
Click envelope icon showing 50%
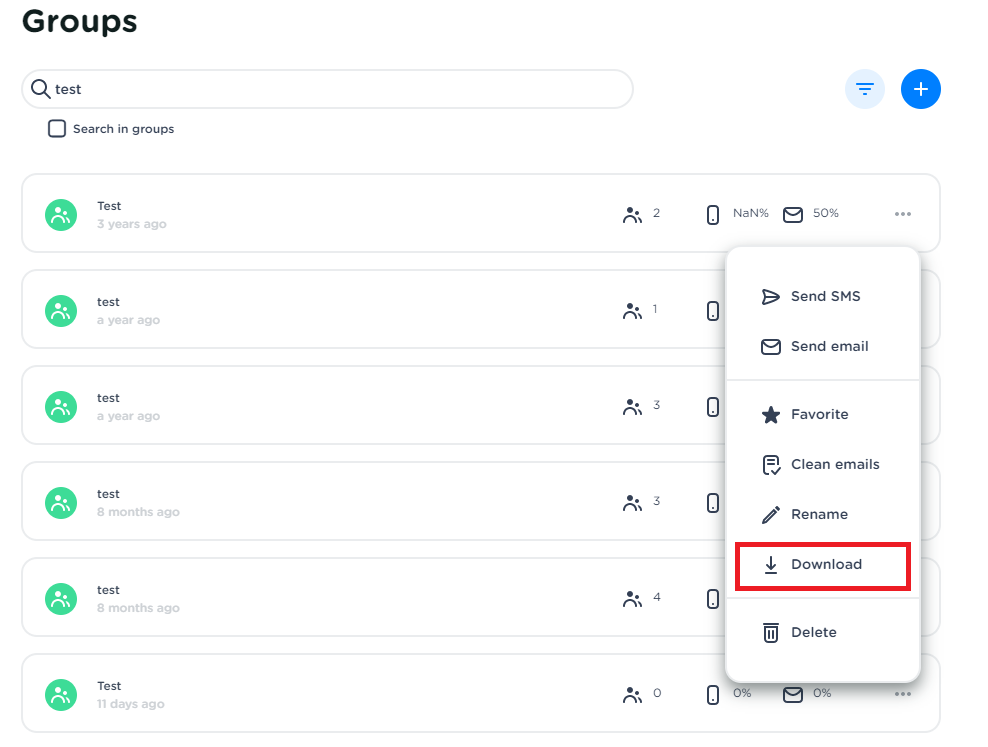[793, 214]
